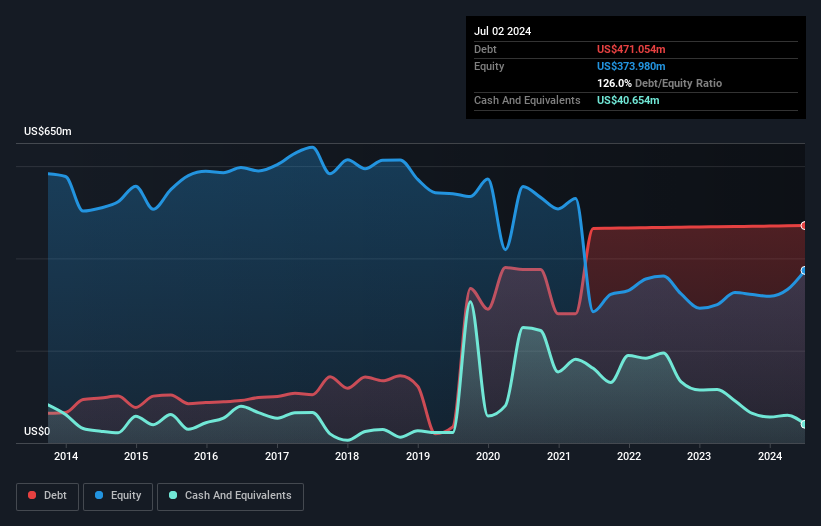Click the US$373.980m equity value
821x526 pixels.
[631, 66]
